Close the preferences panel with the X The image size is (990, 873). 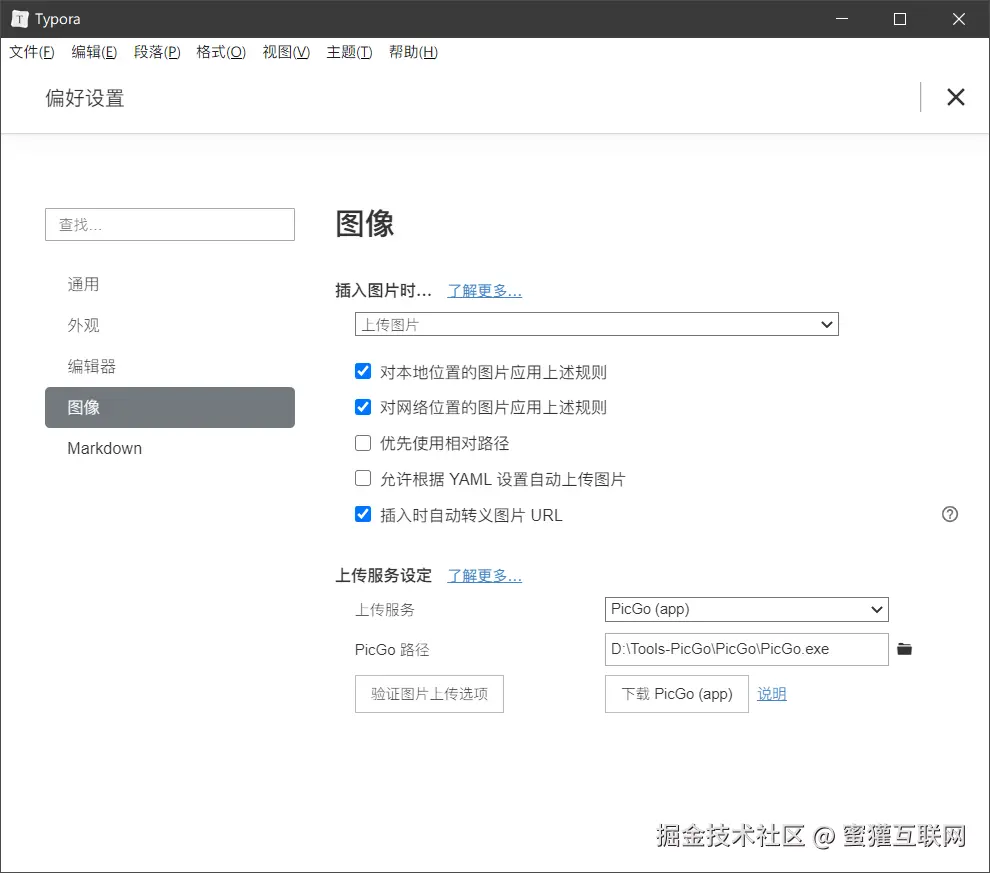955,97
